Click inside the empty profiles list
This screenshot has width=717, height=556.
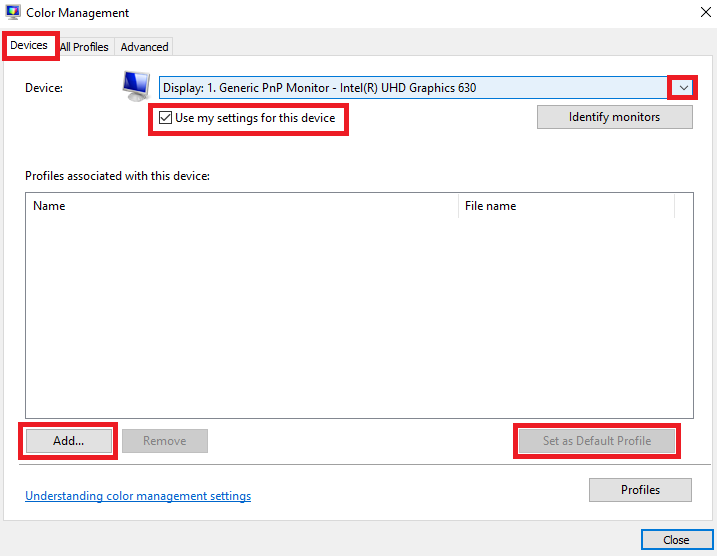pyautogui.click(x=359, y=318)
